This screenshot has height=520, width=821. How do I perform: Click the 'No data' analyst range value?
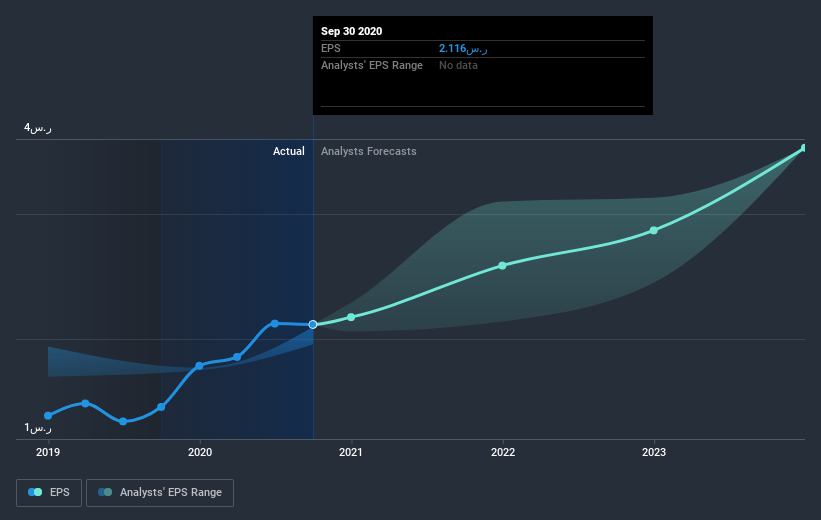point(458,65)
